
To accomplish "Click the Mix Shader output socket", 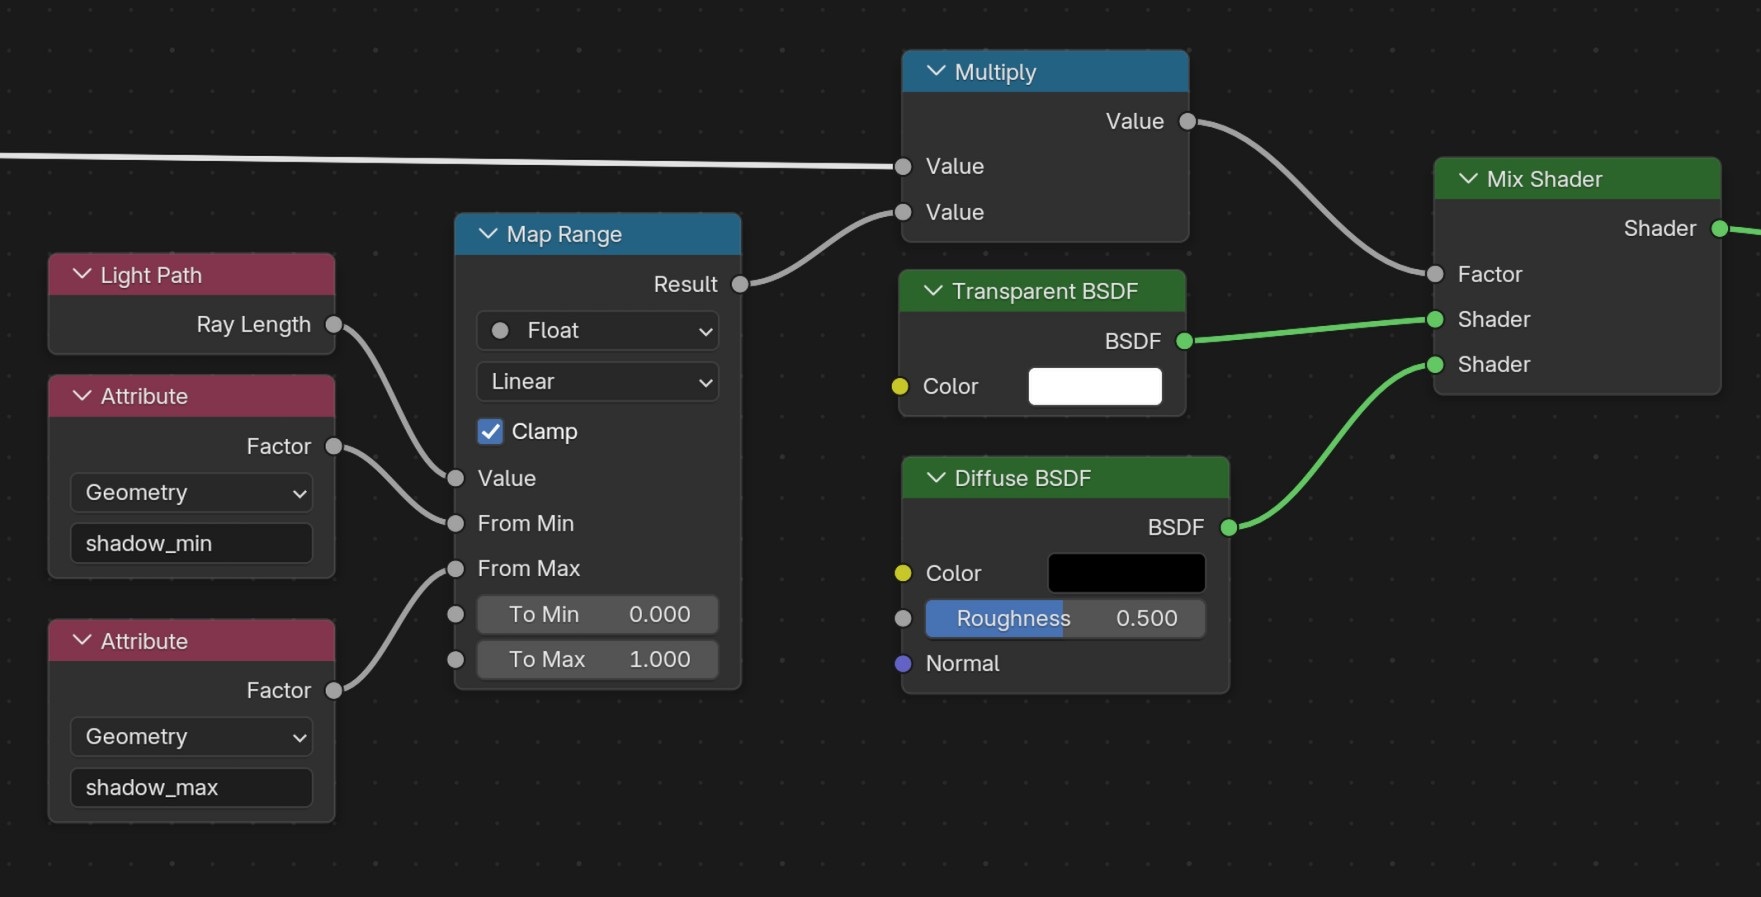I will pyautogui.click(x=1719, y=228).
